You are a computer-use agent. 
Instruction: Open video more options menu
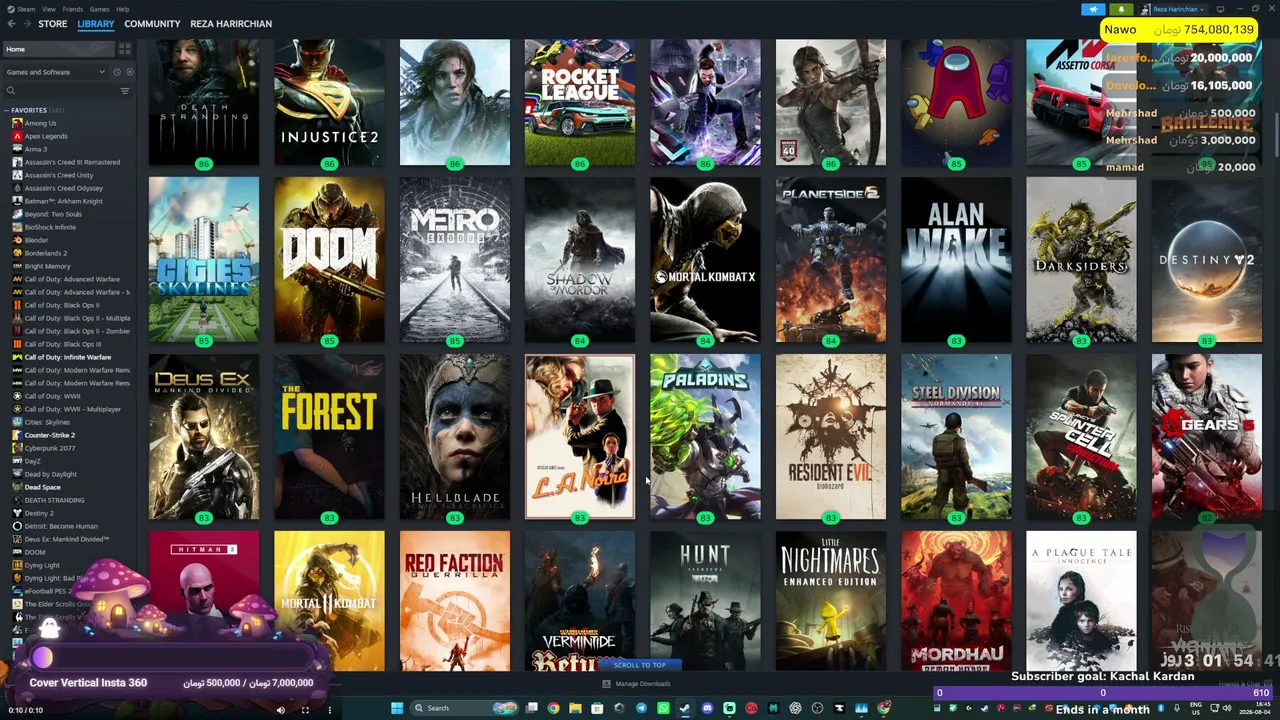coord(329,710)
